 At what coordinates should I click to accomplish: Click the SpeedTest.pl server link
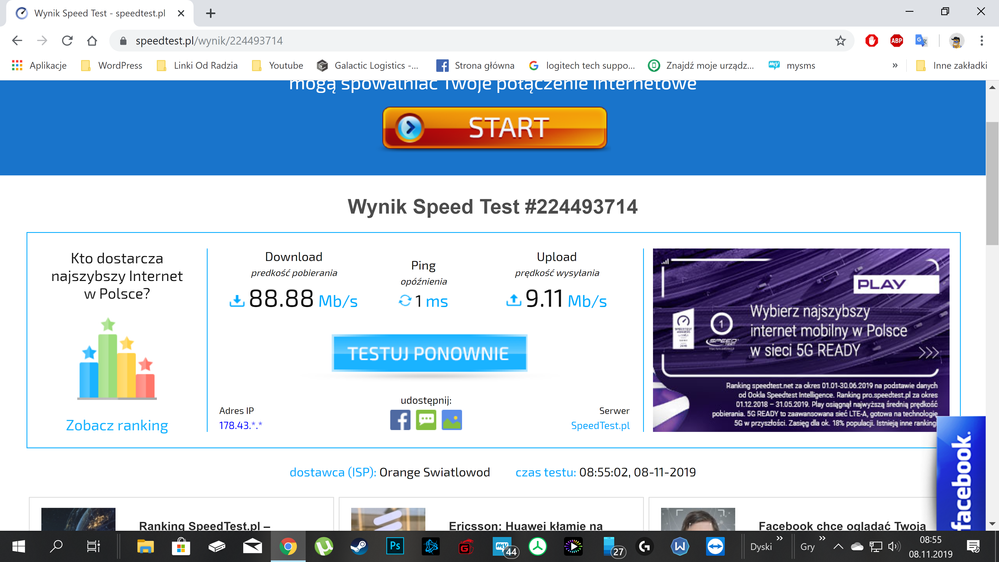(600, 425)
